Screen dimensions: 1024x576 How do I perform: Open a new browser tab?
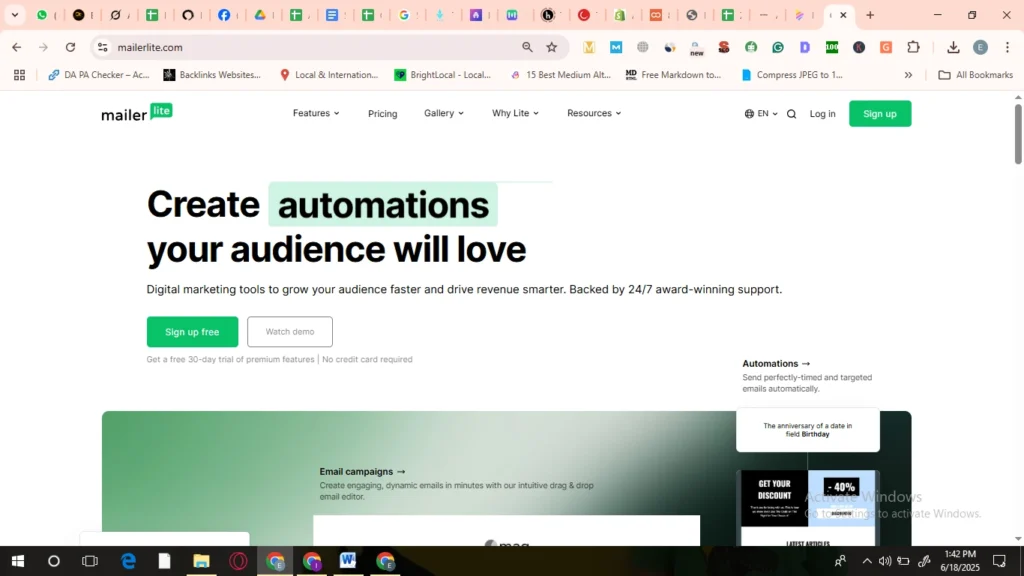pos(870,15)
